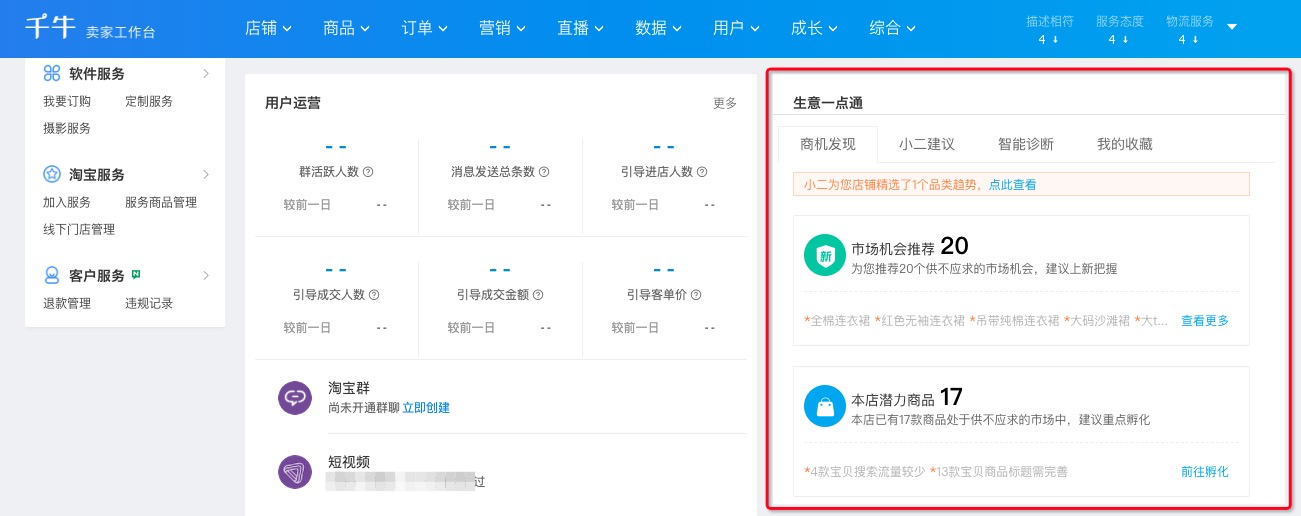Open the 综合 dropdown menu
Image resolution: width=1301 pixels, height=516 pixels.
pos(892,28)
